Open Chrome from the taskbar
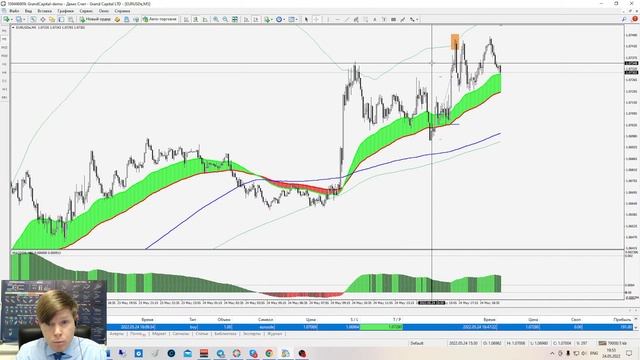 tap(269, 353)
